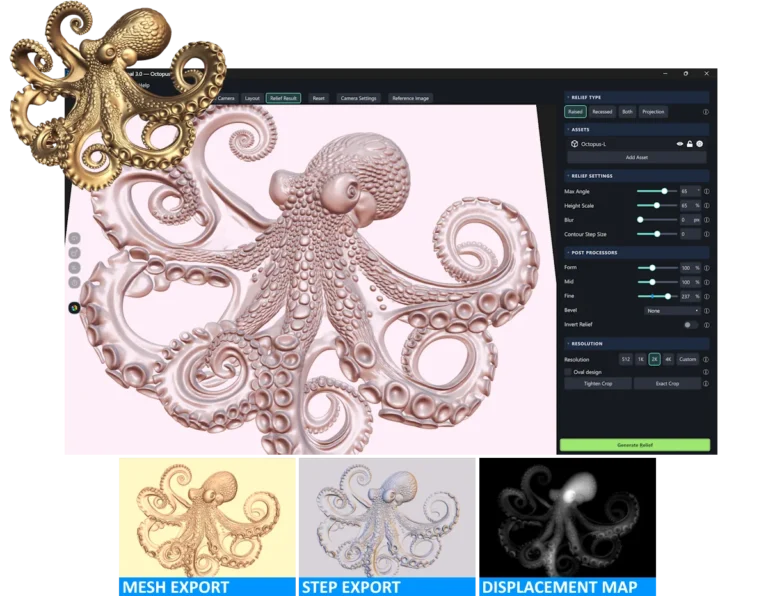Click the info icon for Max Angle
This screenshot has height=596, width=768.
click(x=706, y=191)
